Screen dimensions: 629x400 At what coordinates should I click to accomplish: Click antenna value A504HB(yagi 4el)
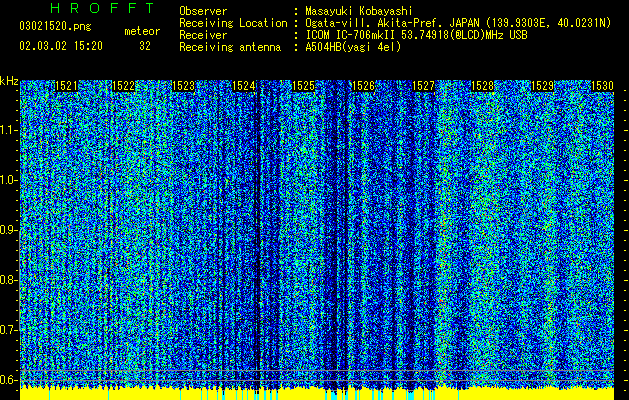pyautogui.click(x=353, y=47)
